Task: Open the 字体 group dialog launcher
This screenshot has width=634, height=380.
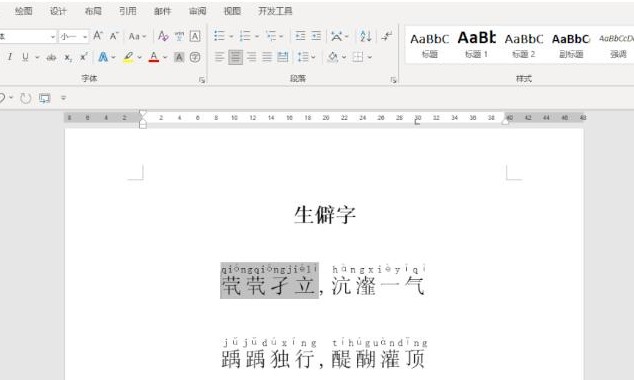Action: [x=202, y=80]
